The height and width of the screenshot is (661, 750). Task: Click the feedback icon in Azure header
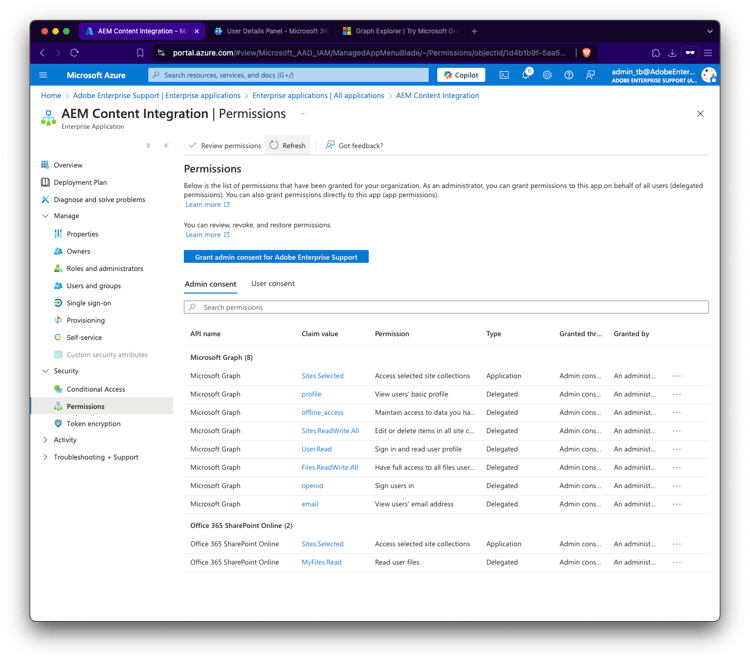tap(590, 75)
